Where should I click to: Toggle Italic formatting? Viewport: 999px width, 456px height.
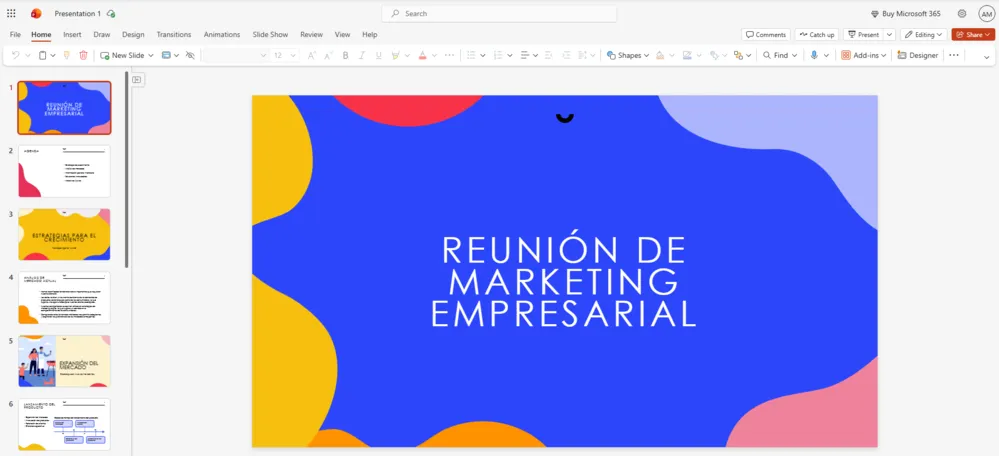tap(362, 55)
